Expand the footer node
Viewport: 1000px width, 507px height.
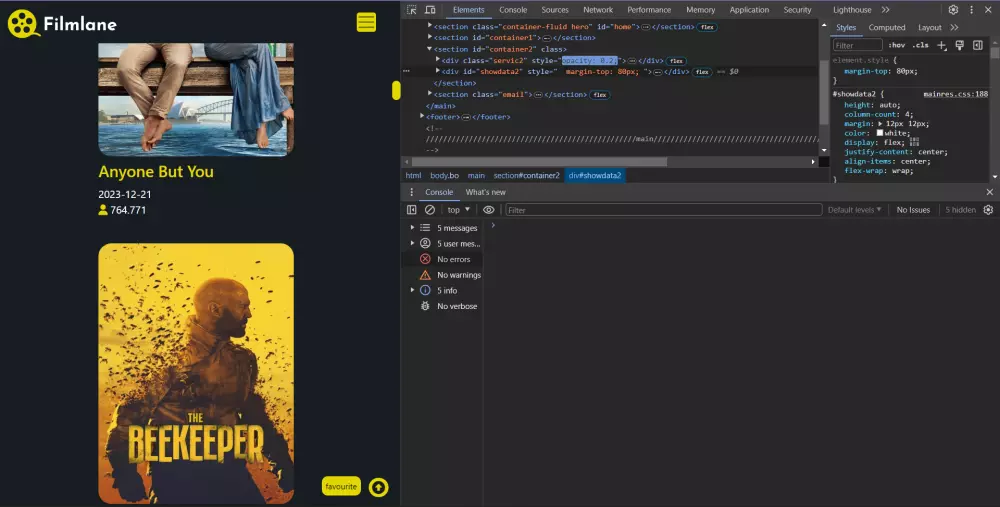(422, 116)
